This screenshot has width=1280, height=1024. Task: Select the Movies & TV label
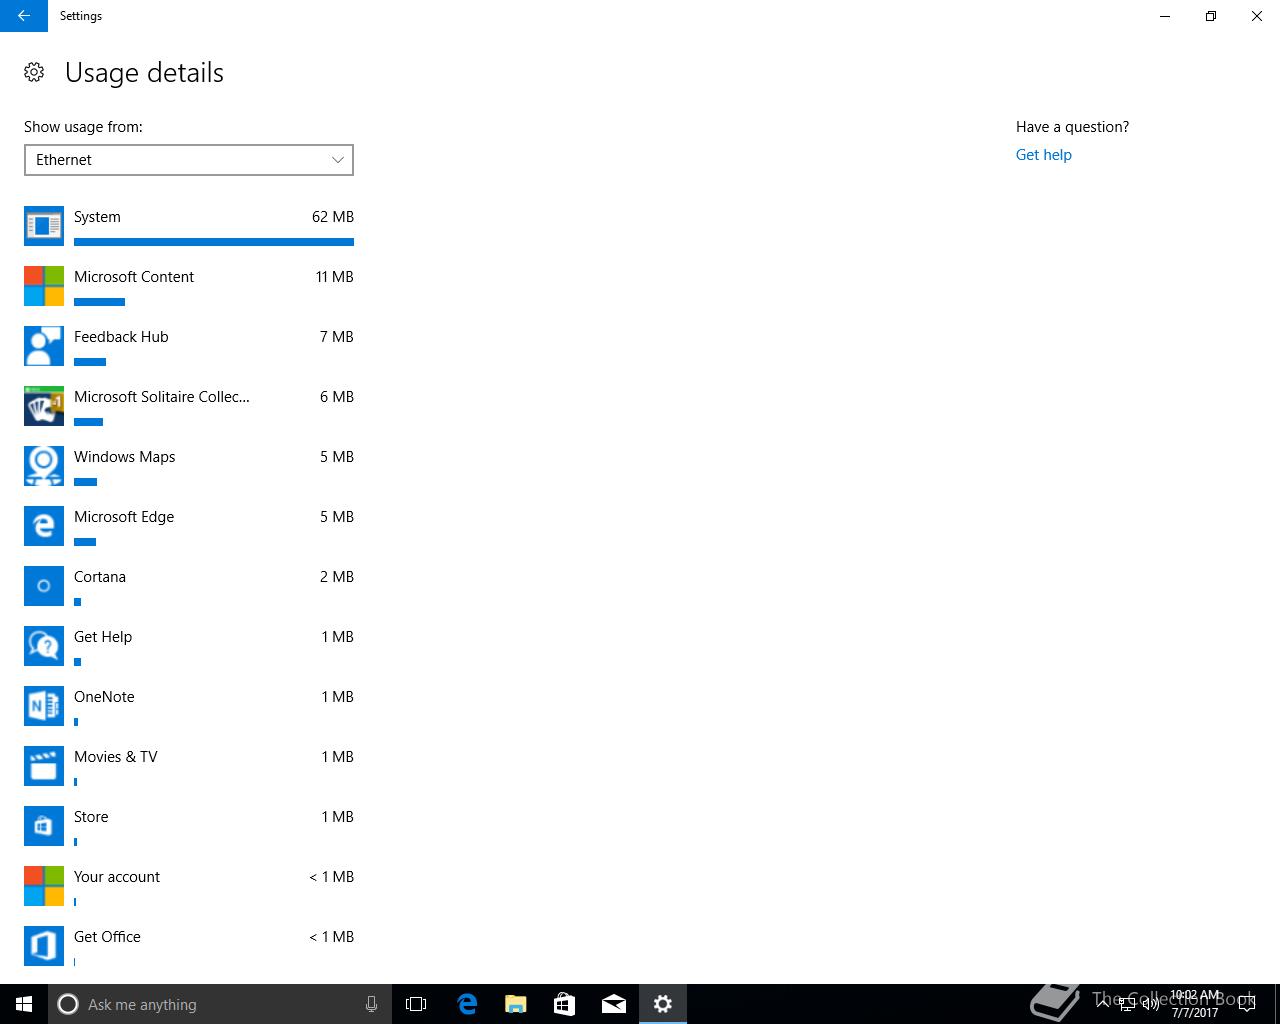[x=115, y=757]
